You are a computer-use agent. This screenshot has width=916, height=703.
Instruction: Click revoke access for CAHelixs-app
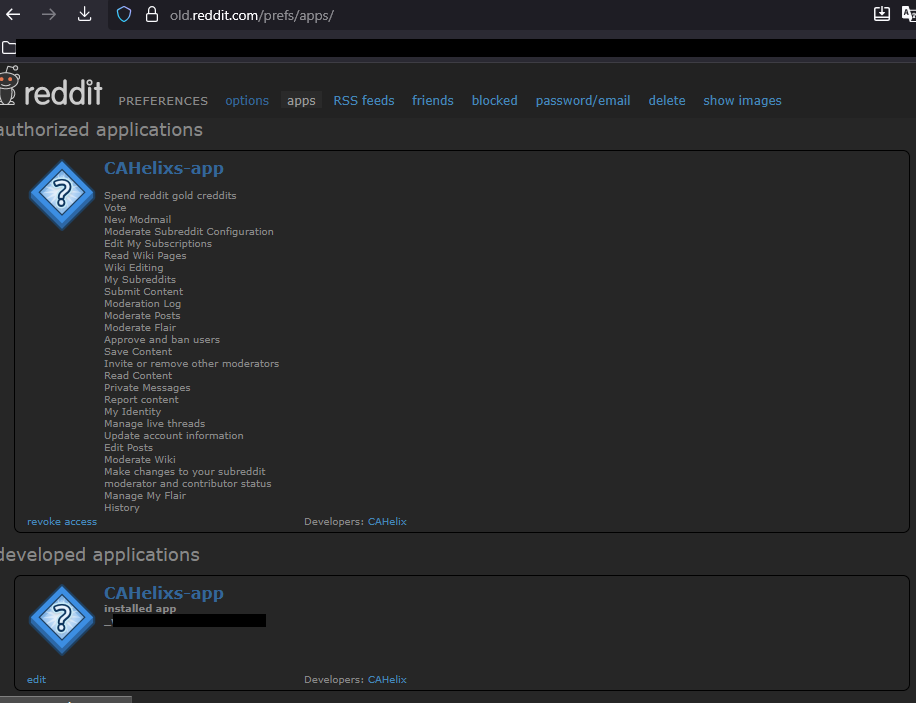coord(62,522)
